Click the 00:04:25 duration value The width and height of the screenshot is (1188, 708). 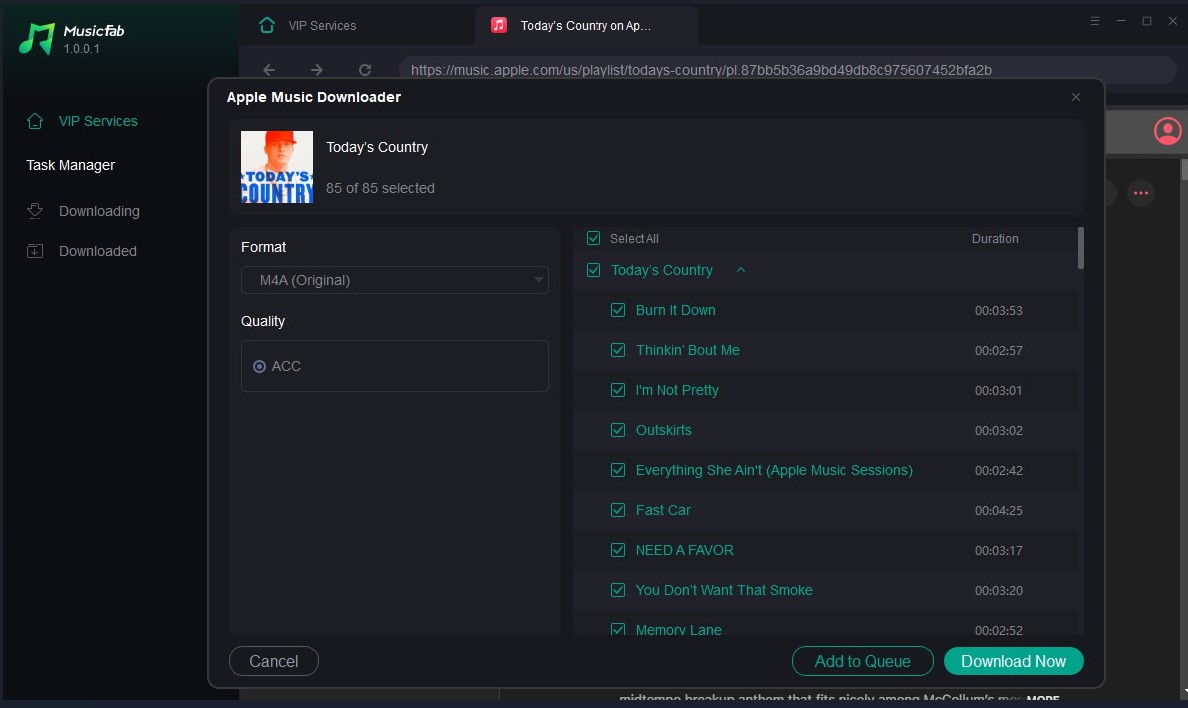[999, 510]
